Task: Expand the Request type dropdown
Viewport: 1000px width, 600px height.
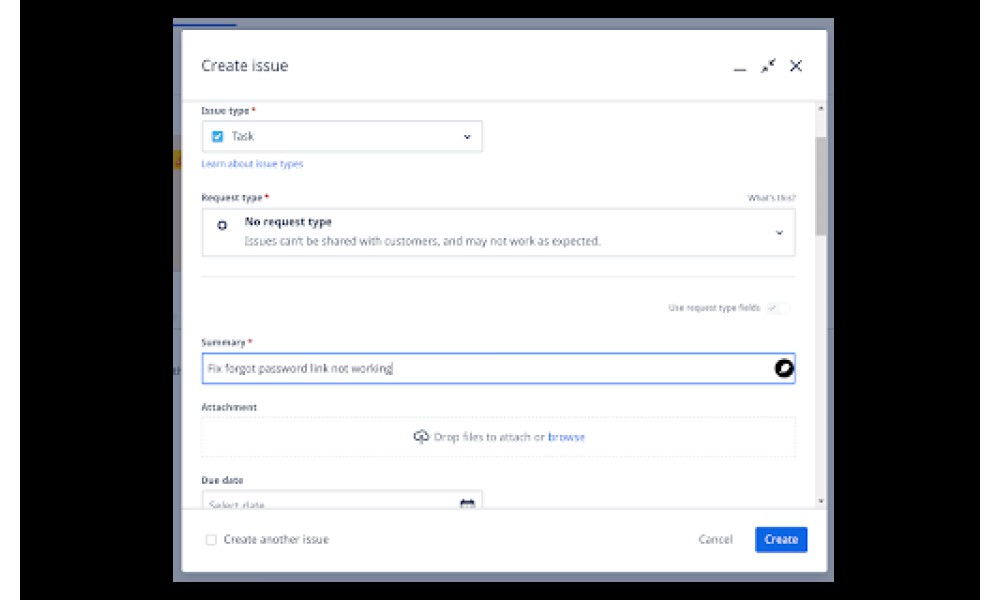Action: click(x=498, y=232)
